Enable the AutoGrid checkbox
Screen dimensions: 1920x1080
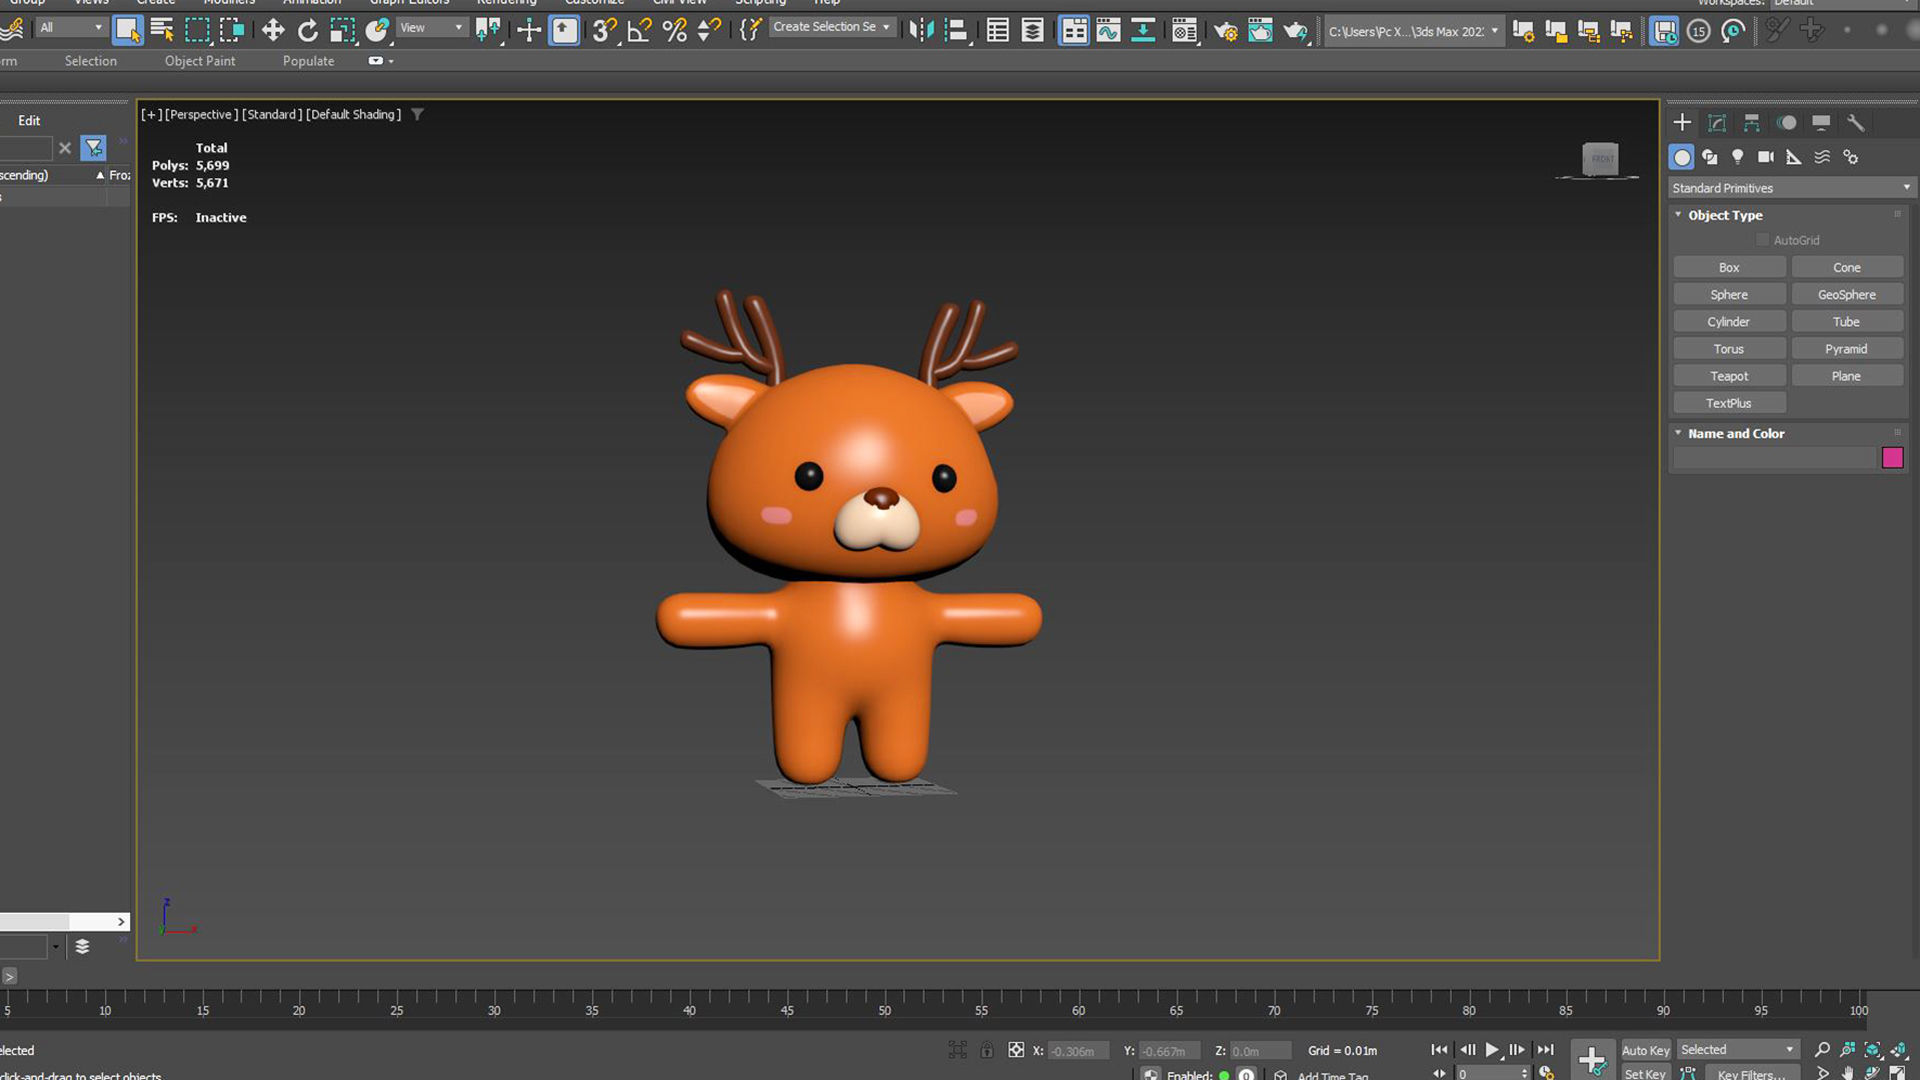click(x=1762, y=240)
